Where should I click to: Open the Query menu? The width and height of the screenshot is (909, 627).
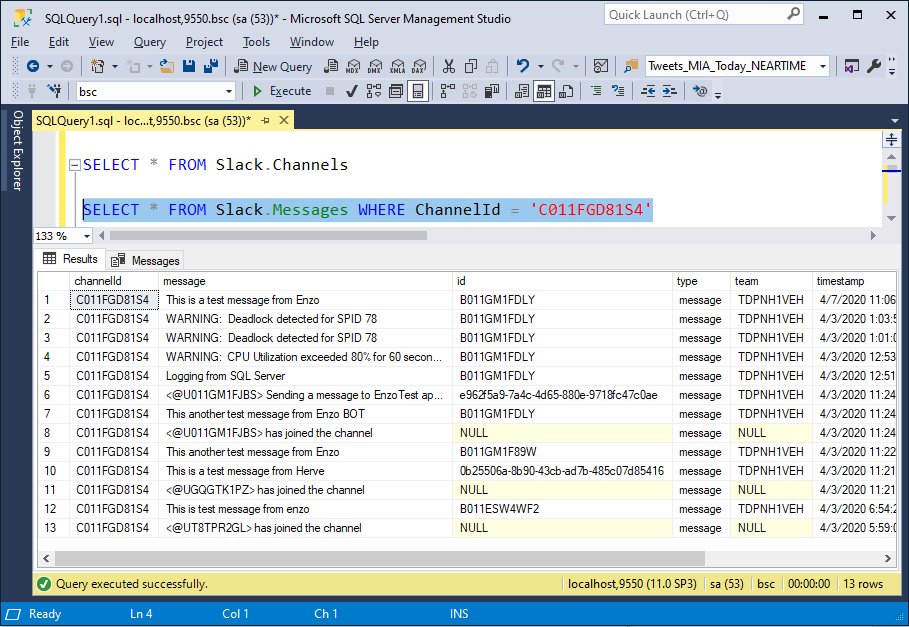[150, 42]
